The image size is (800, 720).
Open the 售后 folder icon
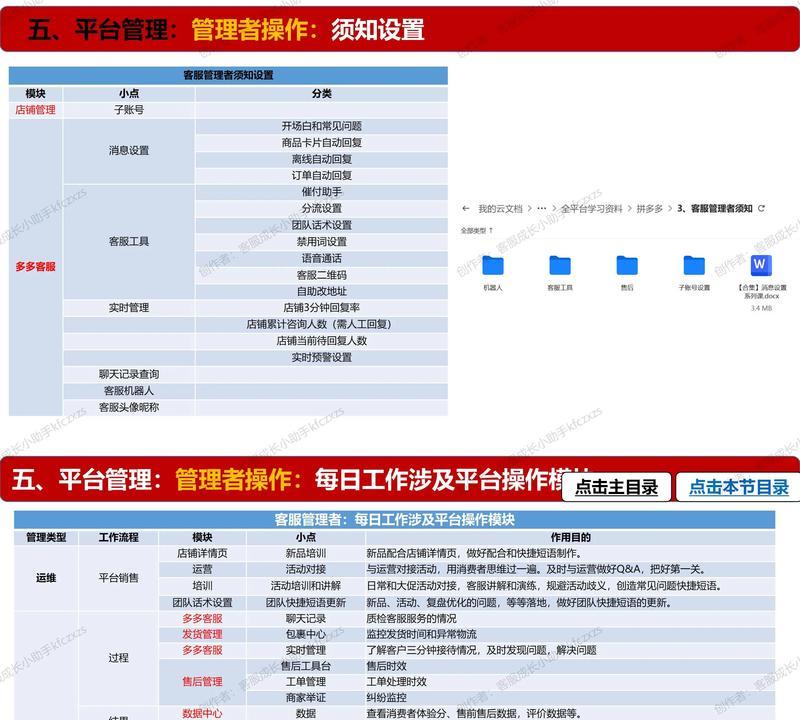click(x=627, y=265)
